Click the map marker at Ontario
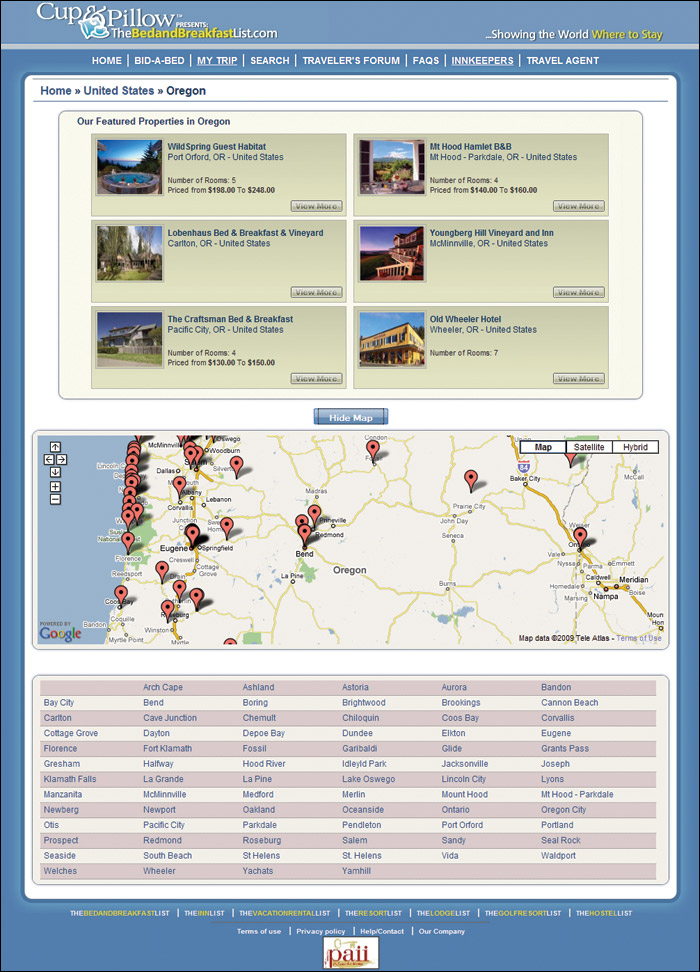700x972 pixels. 580,538
